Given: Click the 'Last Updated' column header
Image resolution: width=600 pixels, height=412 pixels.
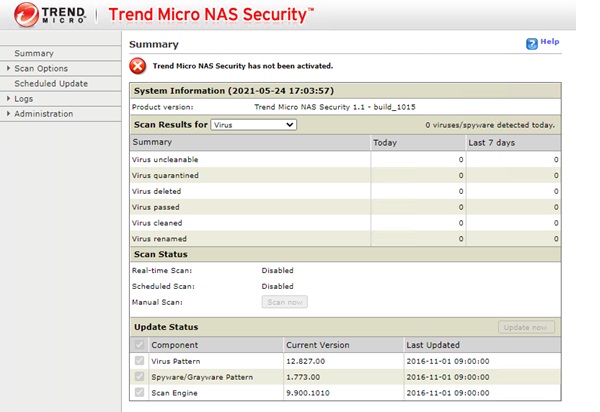Looking at the screenshot, I should pos(433,345).
